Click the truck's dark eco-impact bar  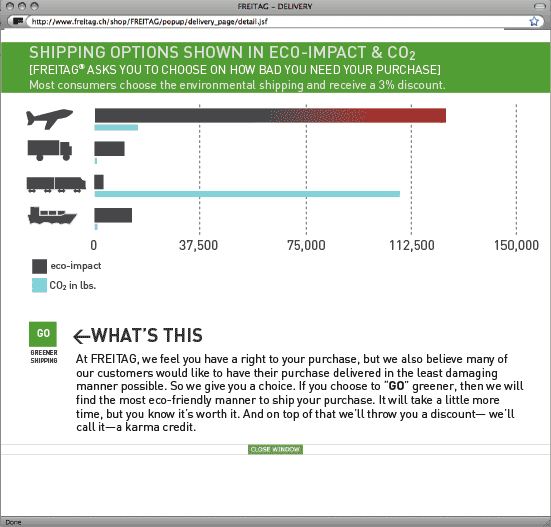point(109,149)
